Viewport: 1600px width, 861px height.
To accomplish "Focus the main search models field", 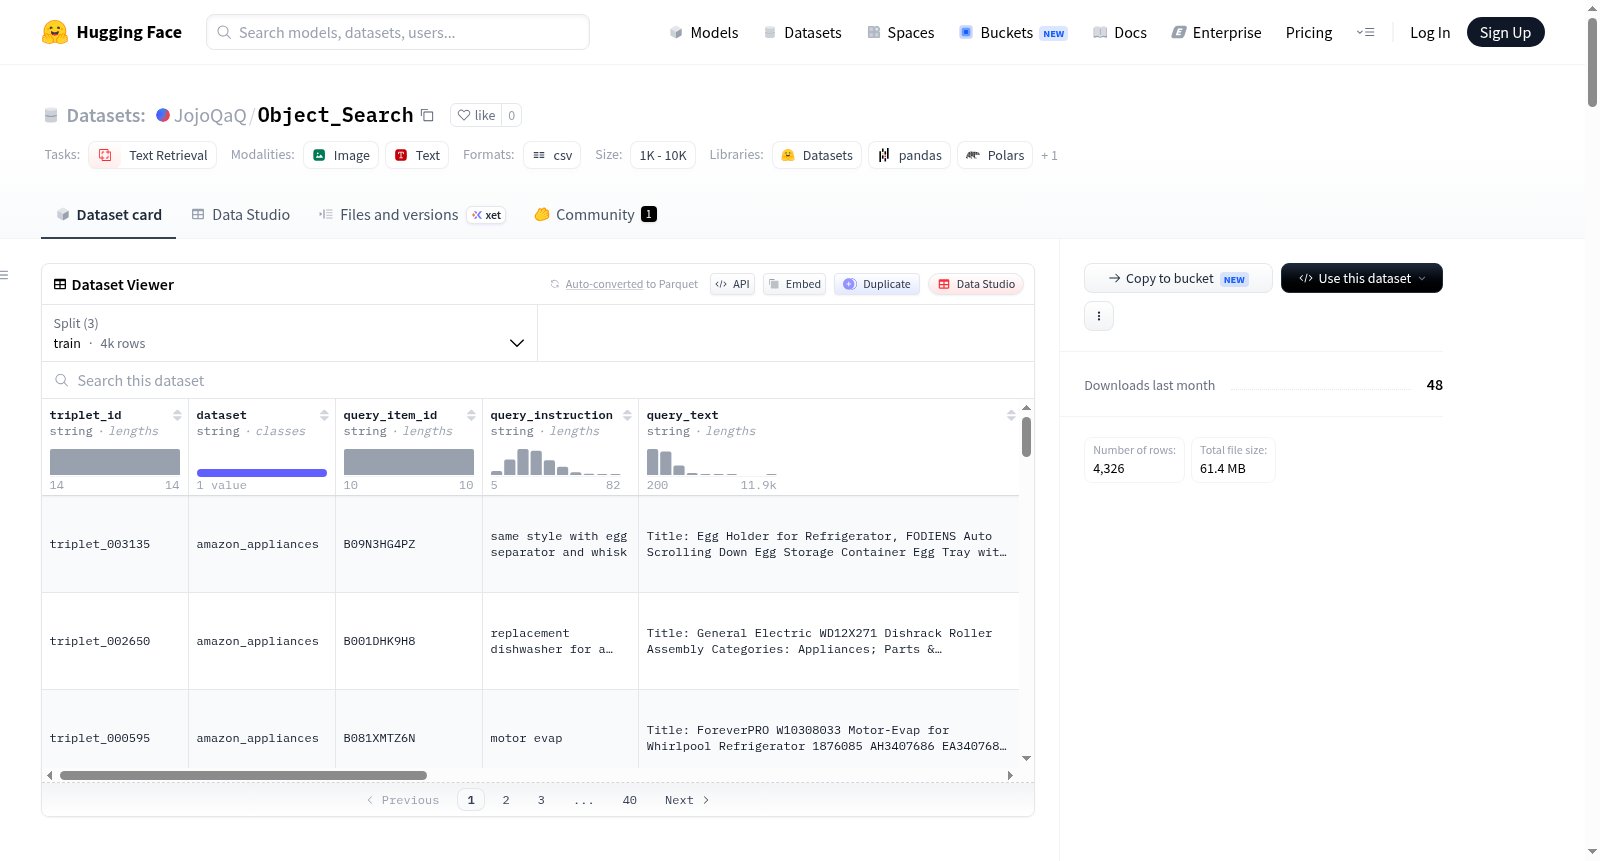I will (398, 32).
